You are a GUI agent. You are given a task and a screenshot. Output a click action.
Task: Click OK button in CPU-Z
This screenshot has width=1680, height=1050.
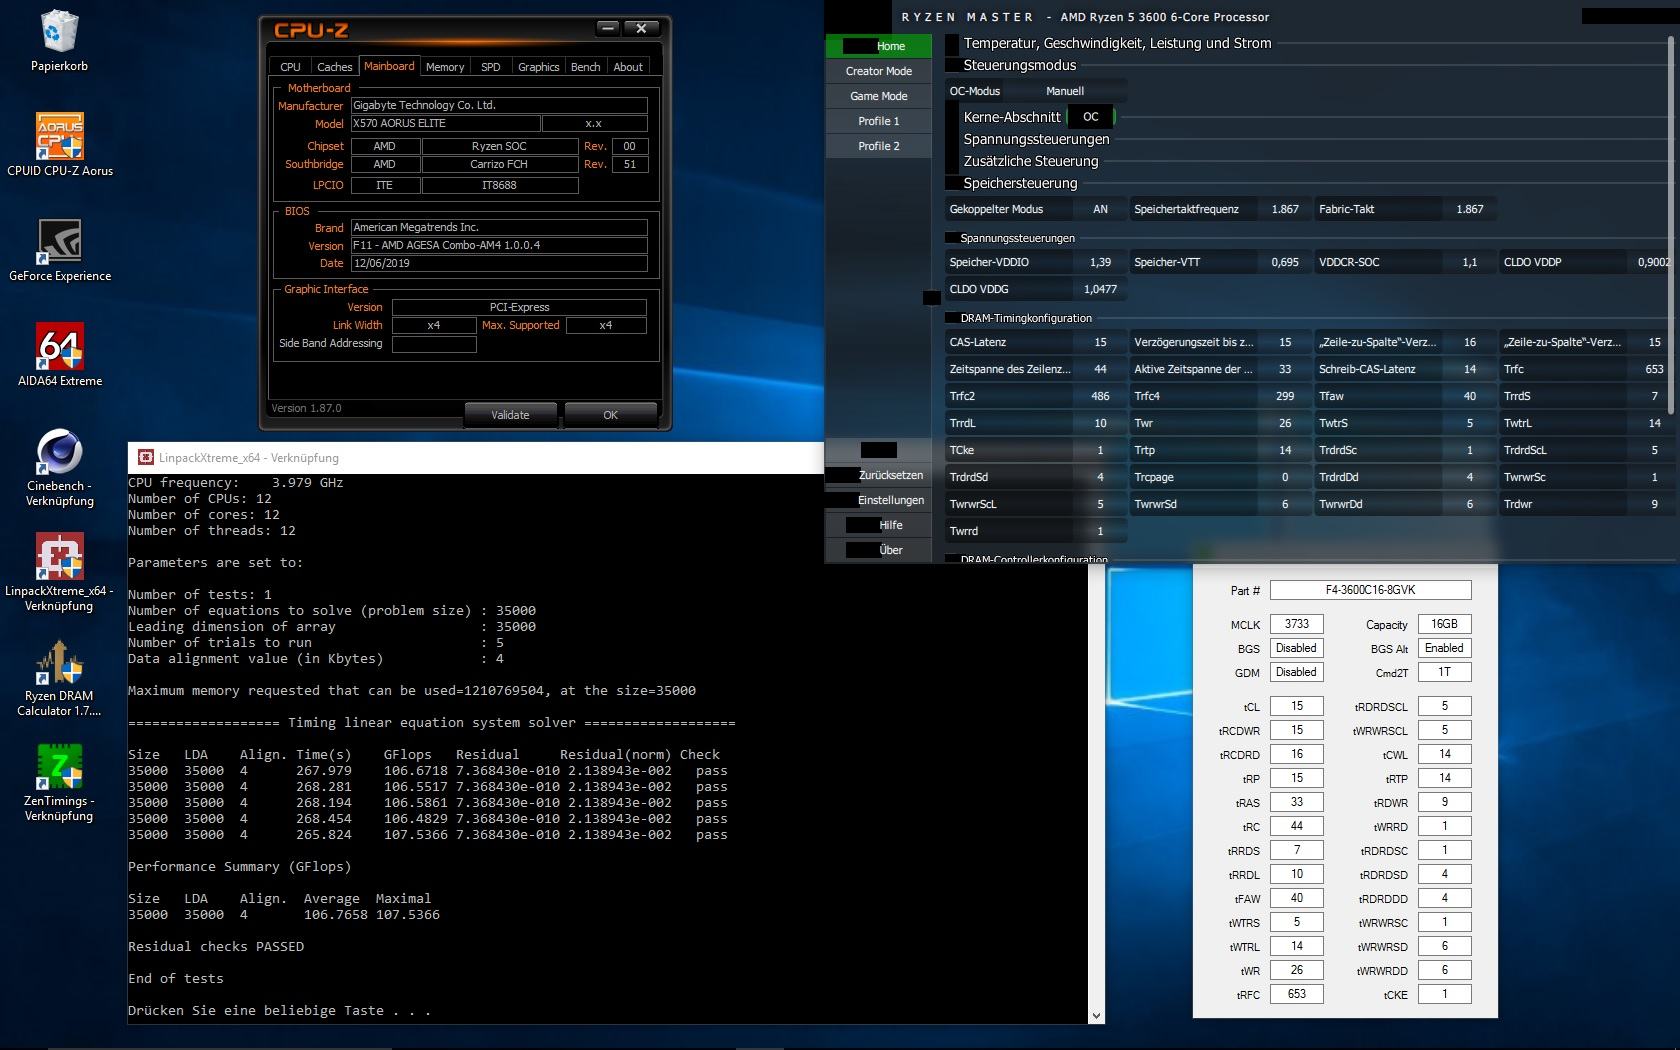610,415
